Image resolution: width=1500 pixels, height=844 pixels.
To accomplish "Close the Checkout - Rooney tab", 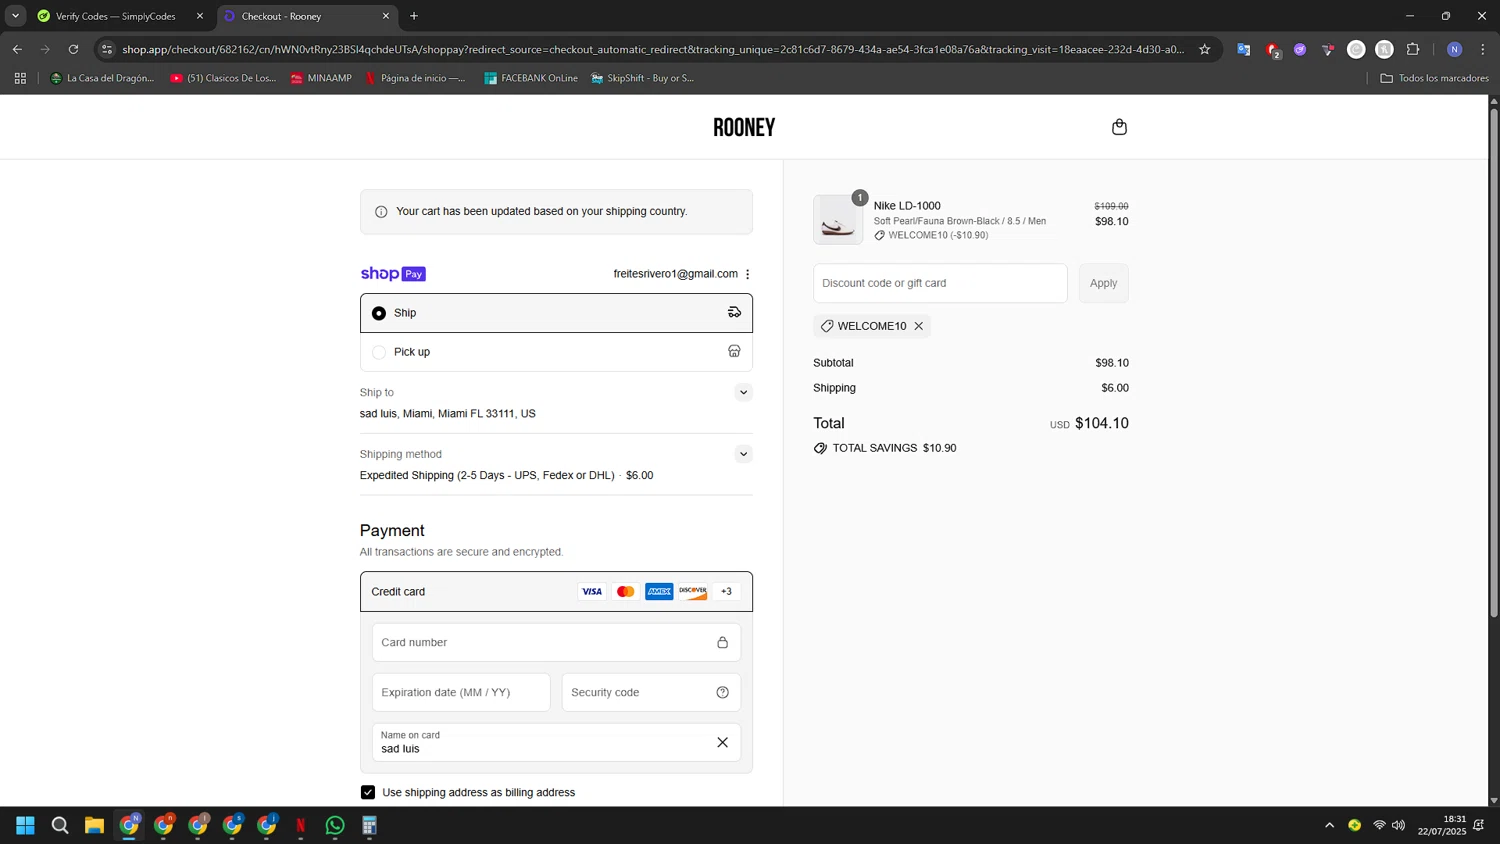I will click(x=386, y=16).
